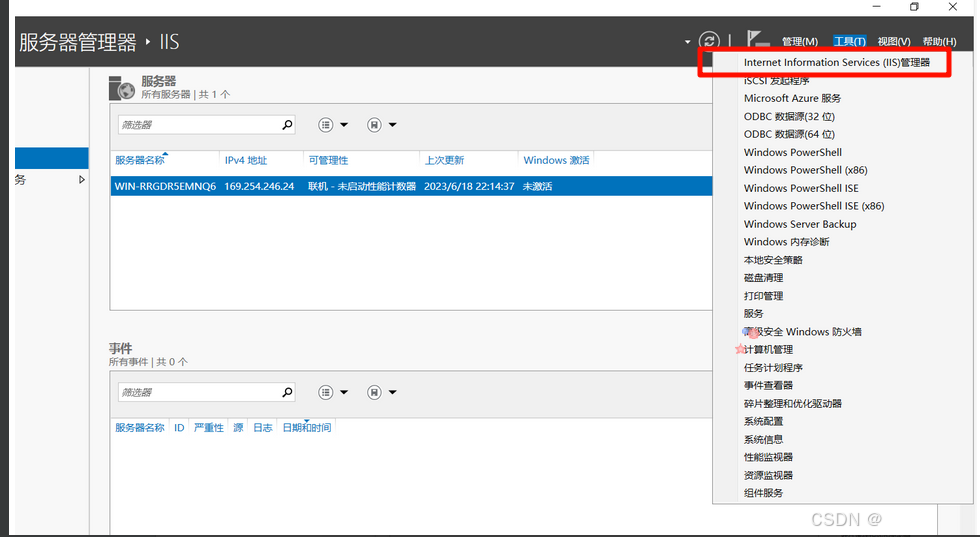Select Windows PowerShell ISE entry

pyautogui.click(x=801, y=188)
